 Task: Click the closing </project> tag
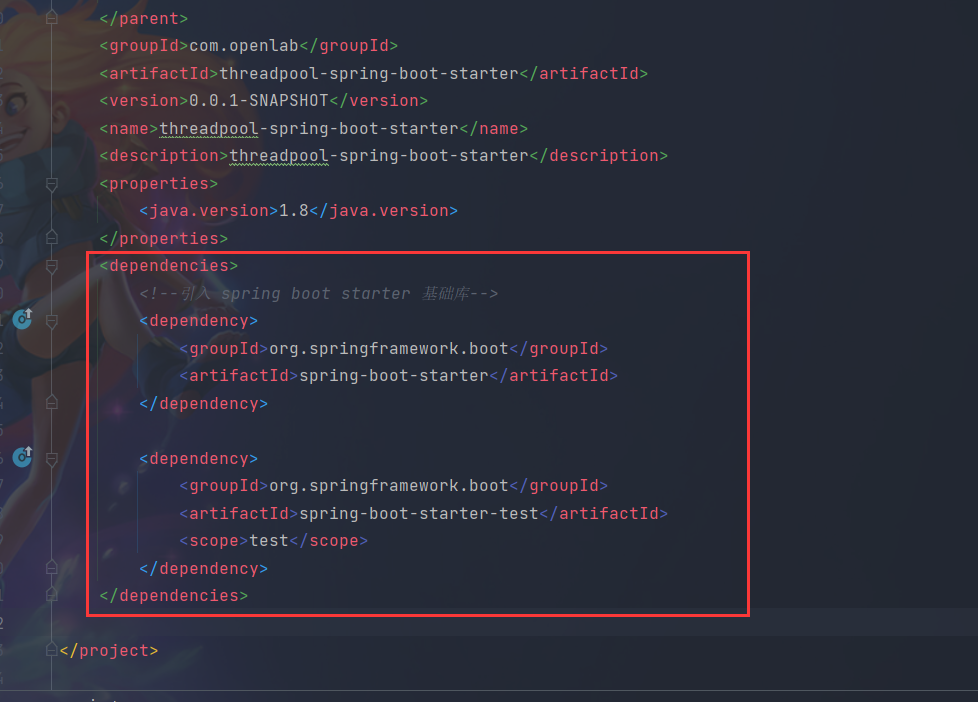[108, 650]
